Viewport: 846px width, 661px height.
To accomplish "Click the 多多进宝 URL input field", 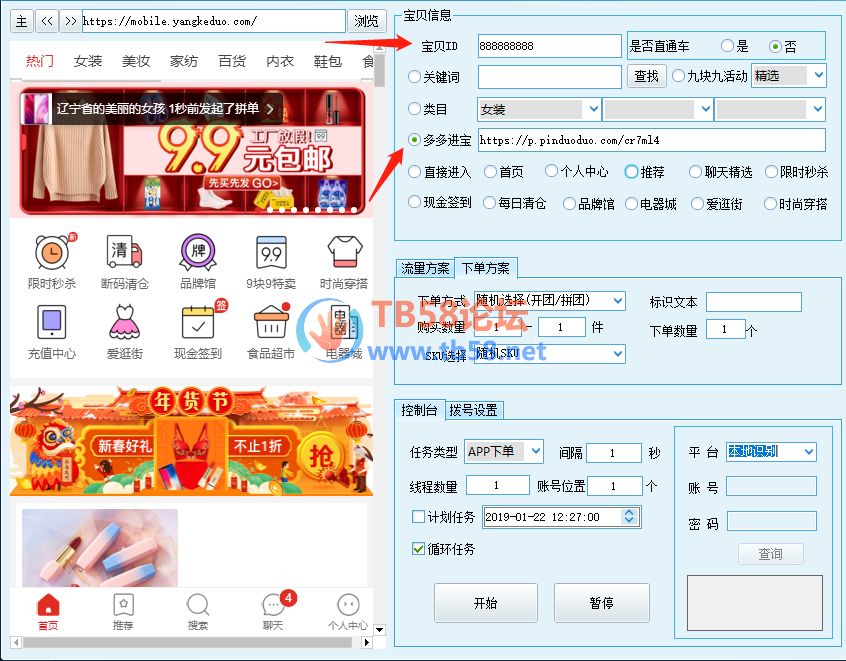I will pos(652,140).
